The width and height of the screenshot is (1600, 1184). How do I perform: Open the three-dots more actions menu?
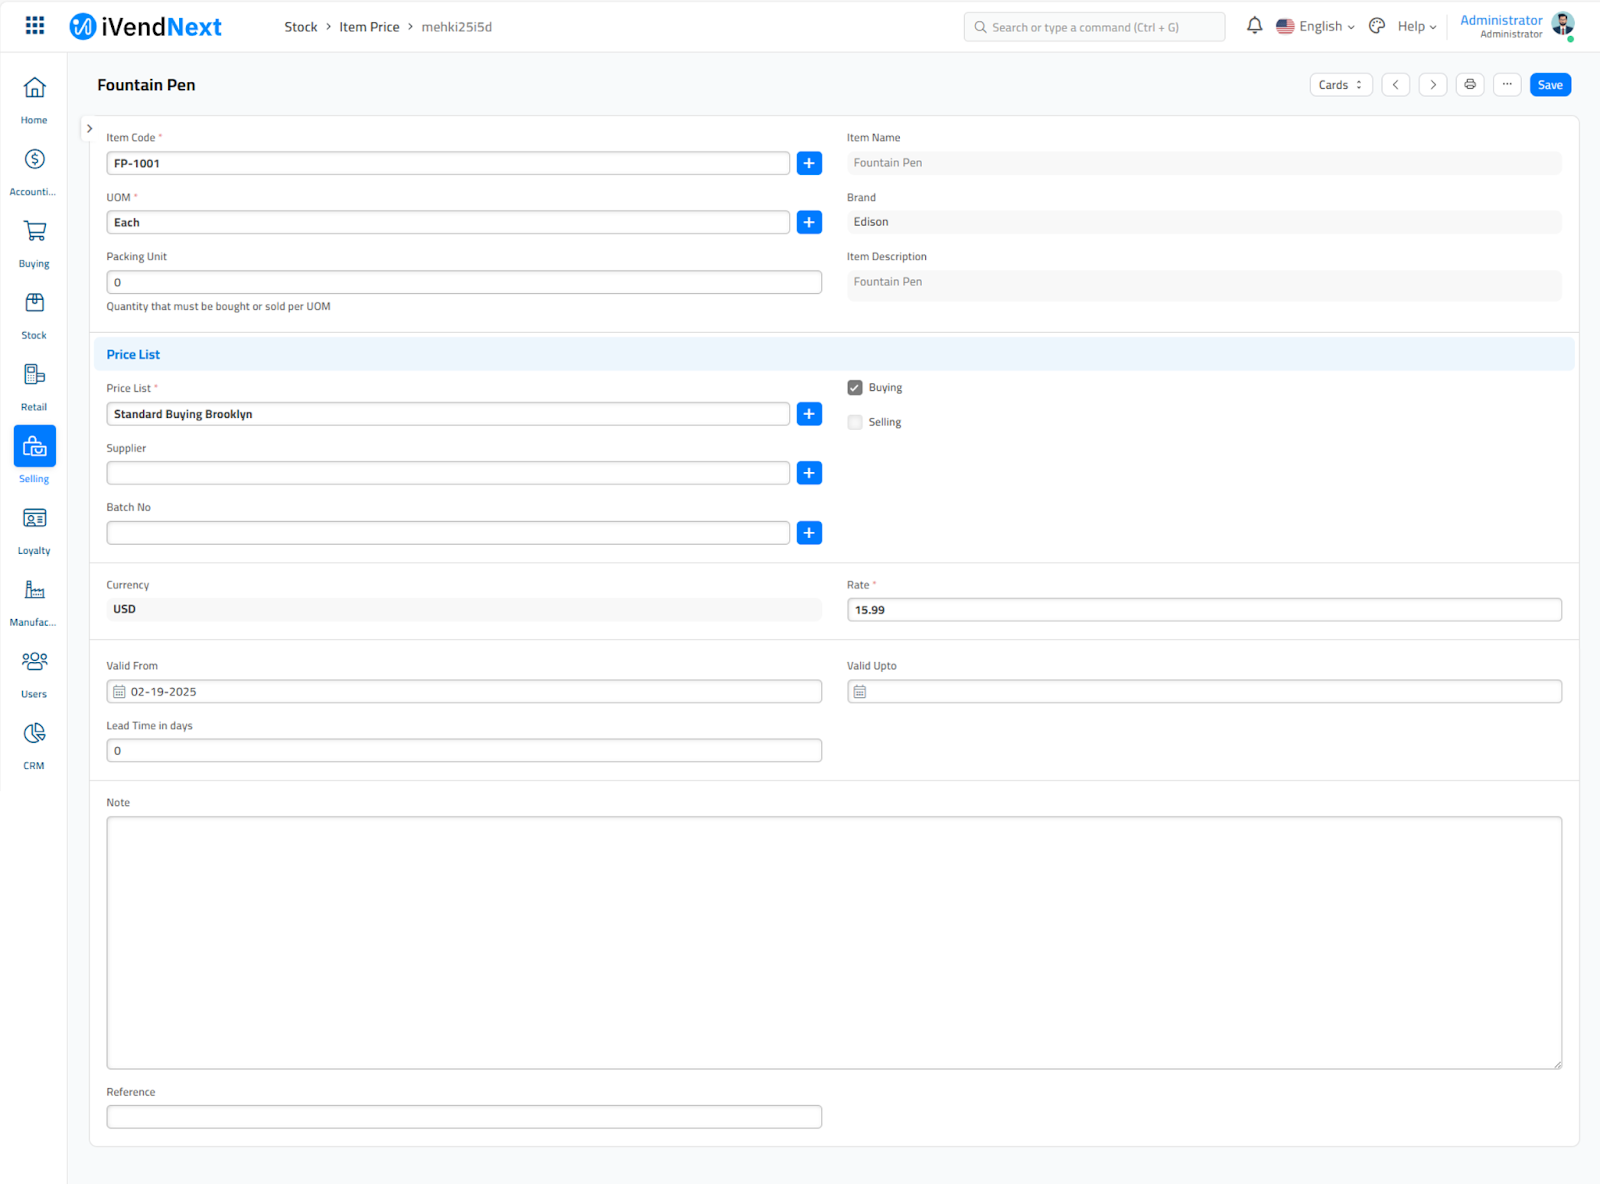(x=1506, y=85)
